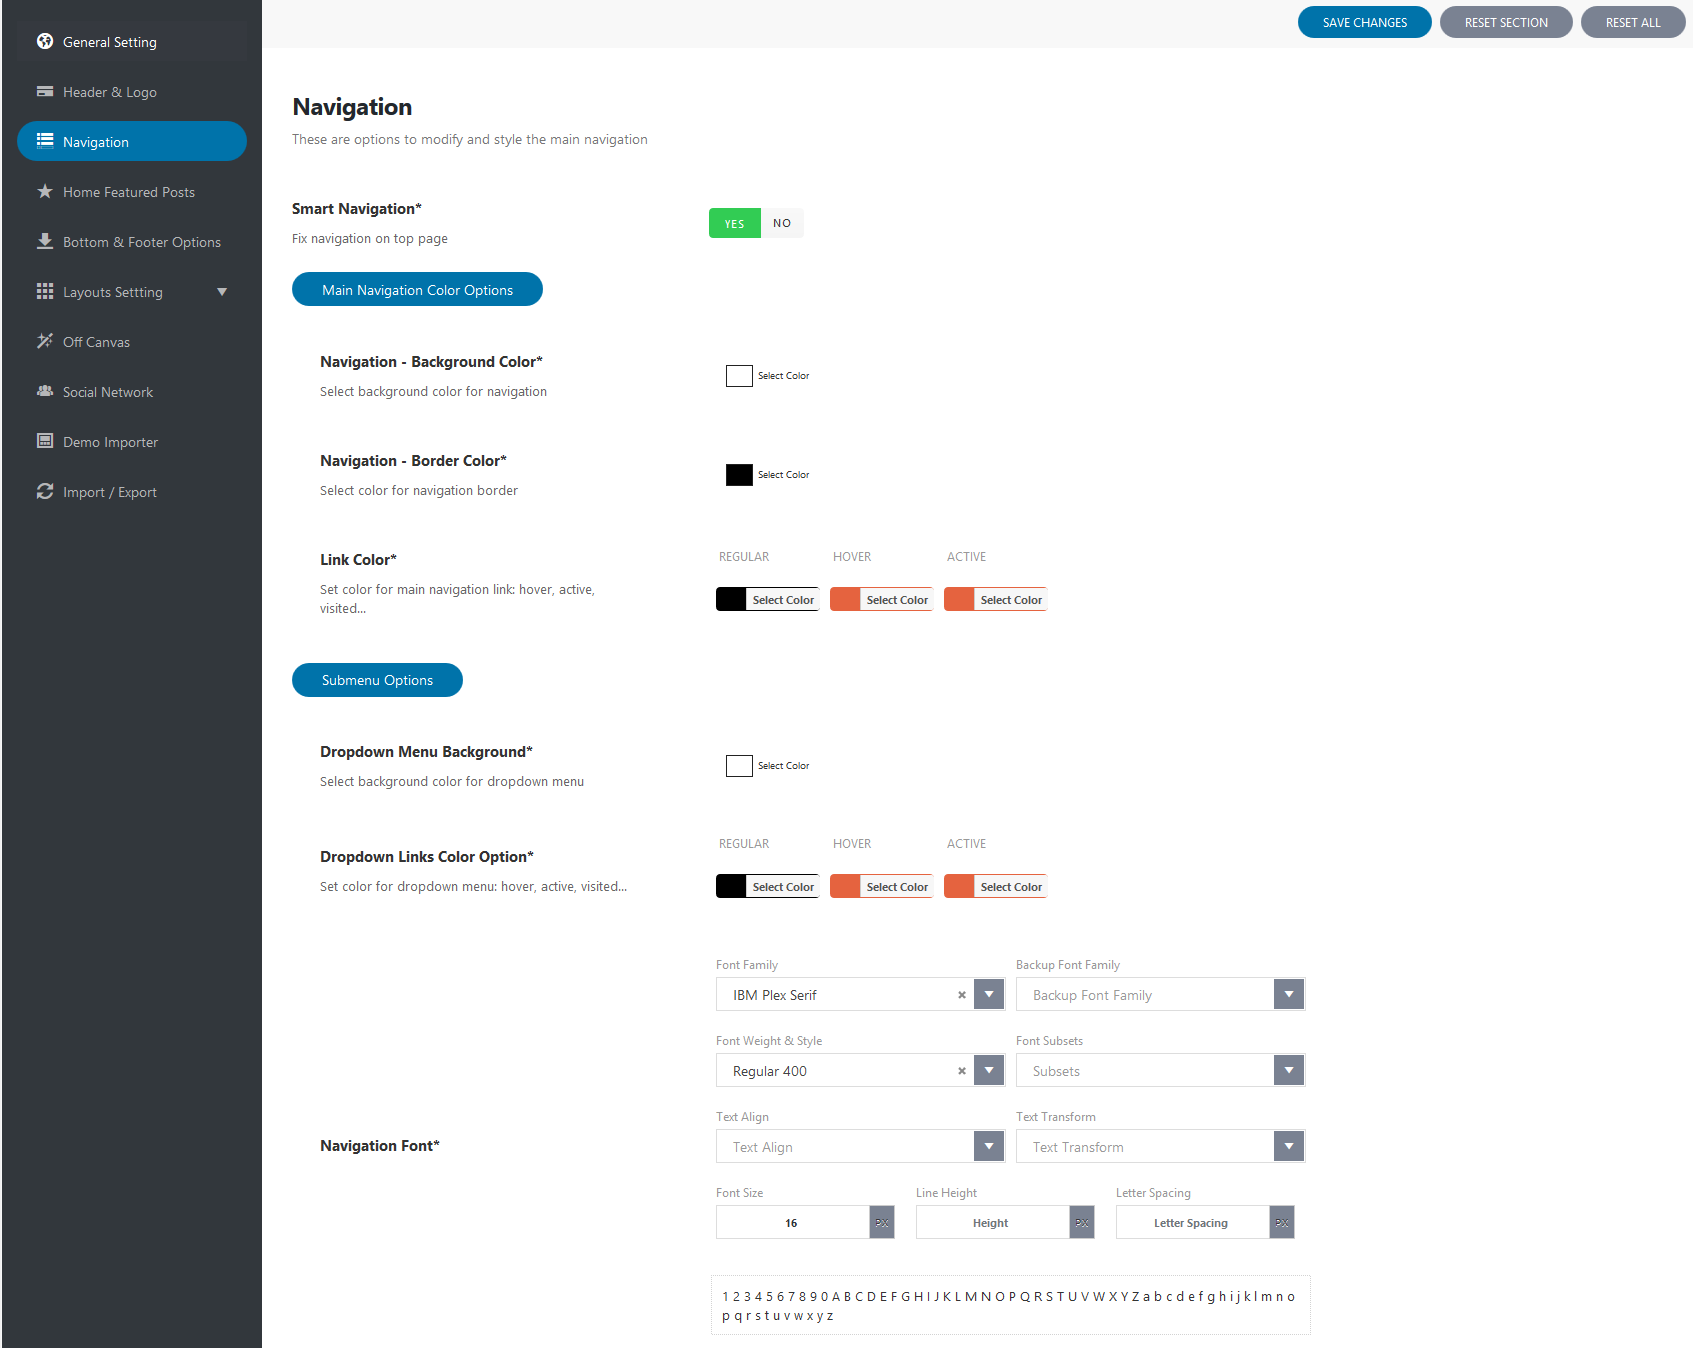The height and width of the screenshot is (1348, 1693).
Task: Click the Save Changes button
Action: [1364, 22]
